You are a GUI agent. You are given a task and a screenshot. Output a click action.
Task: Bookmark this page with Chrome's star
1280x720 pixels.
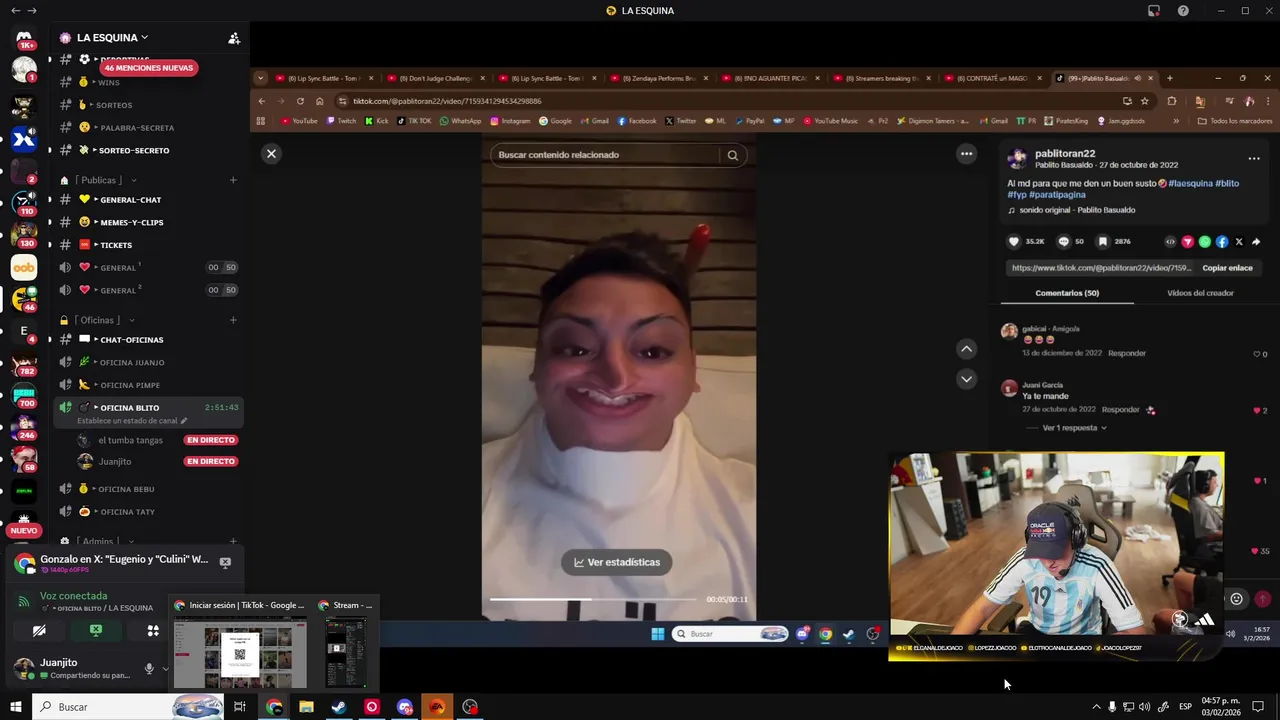pos(1145,101)
